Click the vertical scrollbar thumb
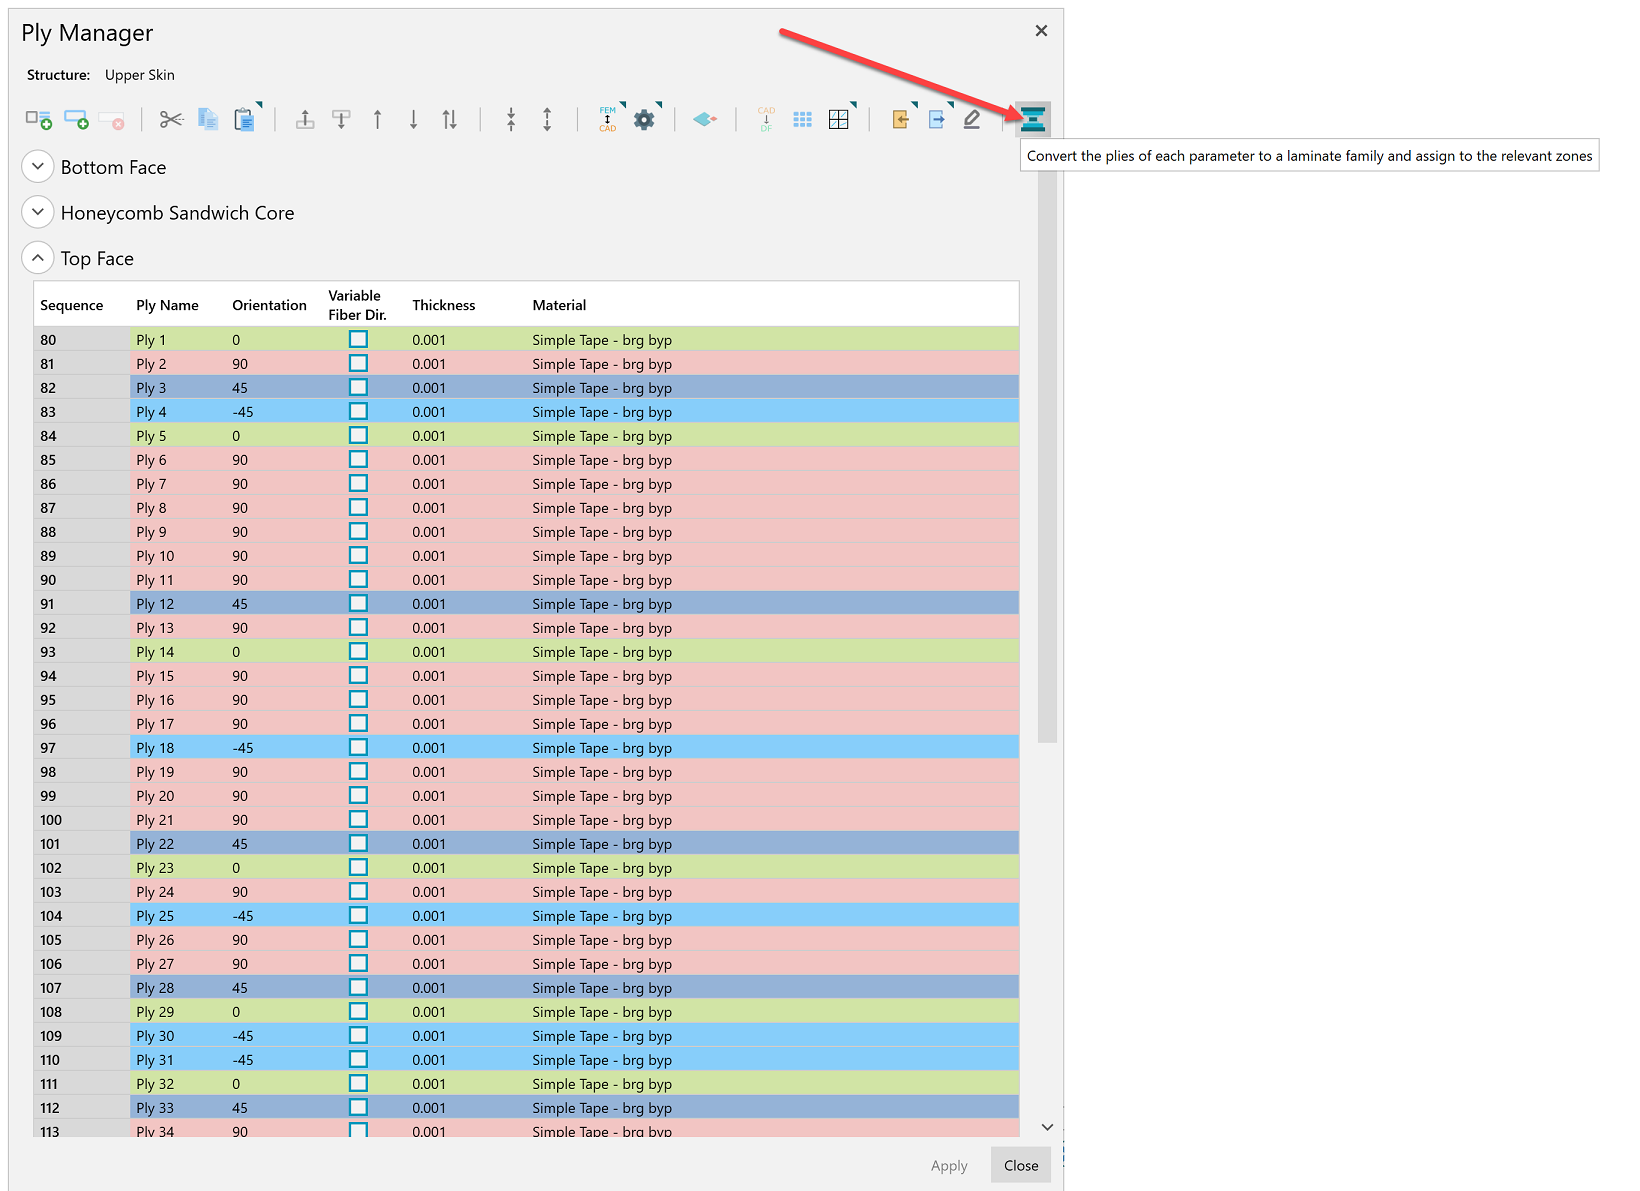1640x1191 pixels. pos(1047,456)
